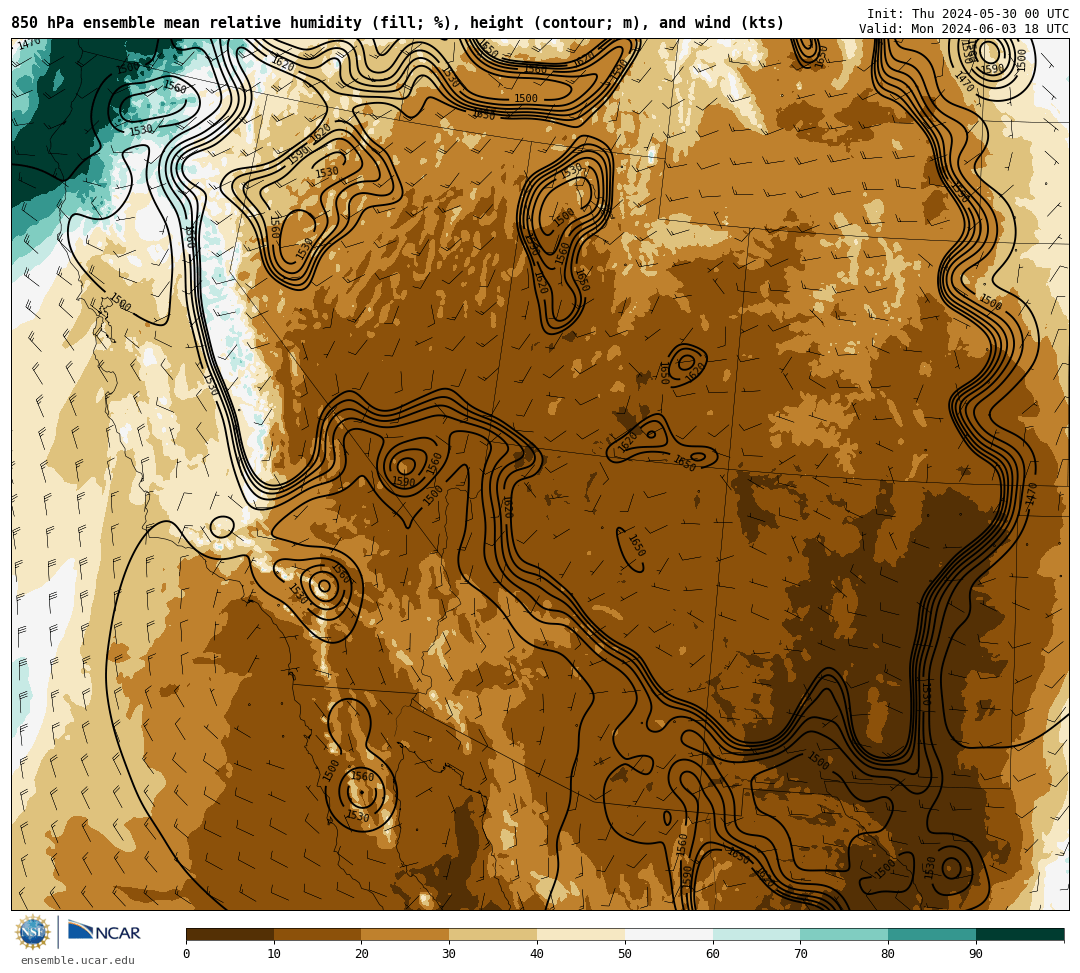The height and width of the screenshot is (973, 1080).
Task: Click the colorbar tick label 0
Action: pyautogui.click(x=187, y=954)
